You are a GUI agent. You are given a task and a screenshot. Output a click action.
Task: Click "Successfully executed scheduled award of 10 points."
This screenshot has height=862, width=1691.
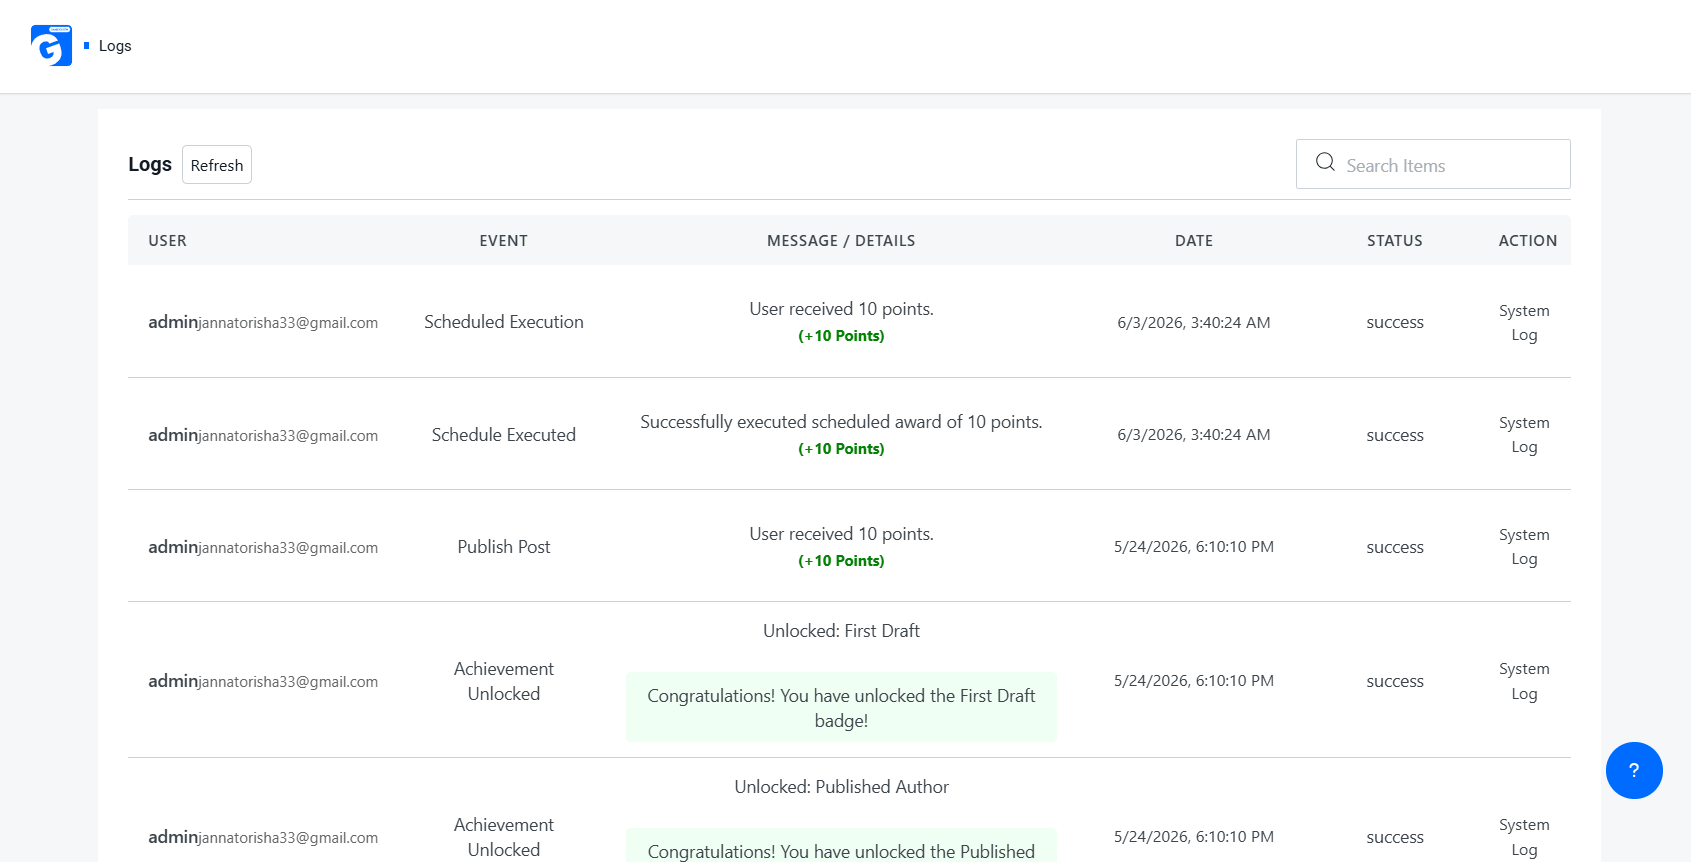coord(841,422)
